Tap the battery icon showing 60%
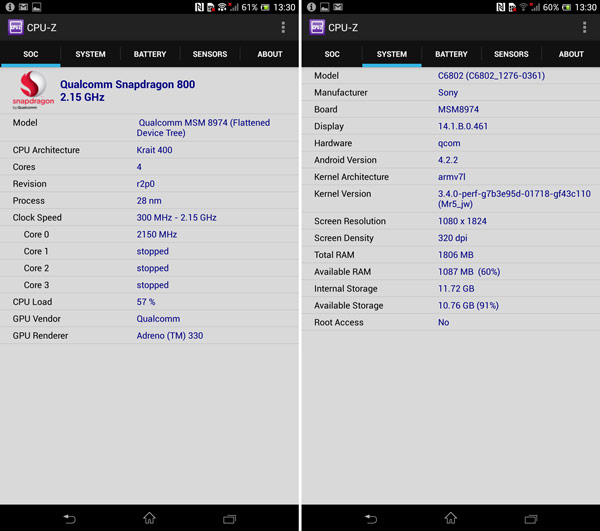 (567, 7)
